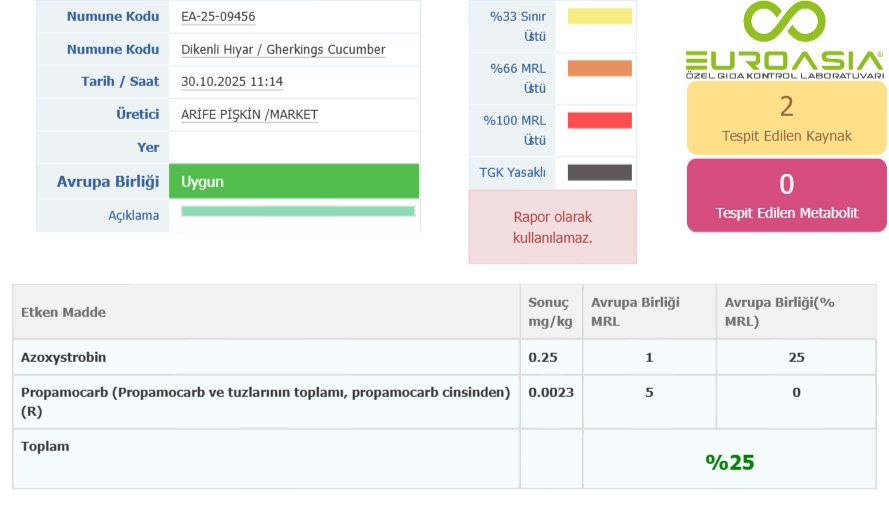Viewport: 889px width, 509px height.
Task: Click the Dikenli Hıyar product name field
Action: [283, 50]
